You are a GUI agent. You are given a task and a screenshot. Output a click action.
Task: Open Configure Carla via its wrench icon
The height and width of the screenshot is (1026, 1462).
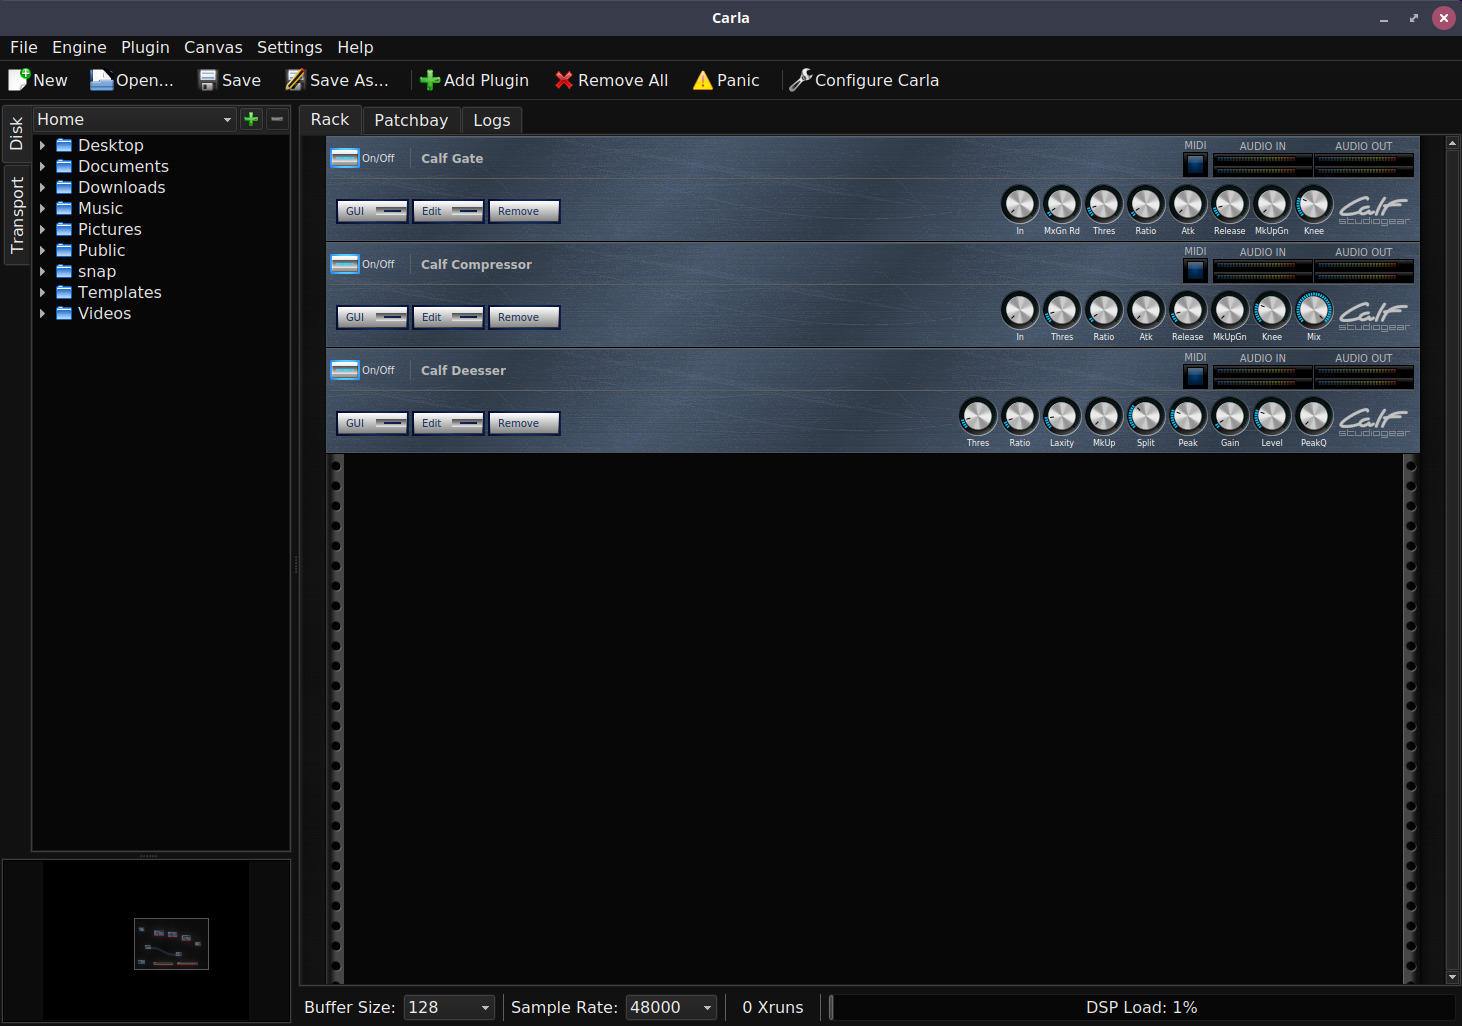point(799,79)
